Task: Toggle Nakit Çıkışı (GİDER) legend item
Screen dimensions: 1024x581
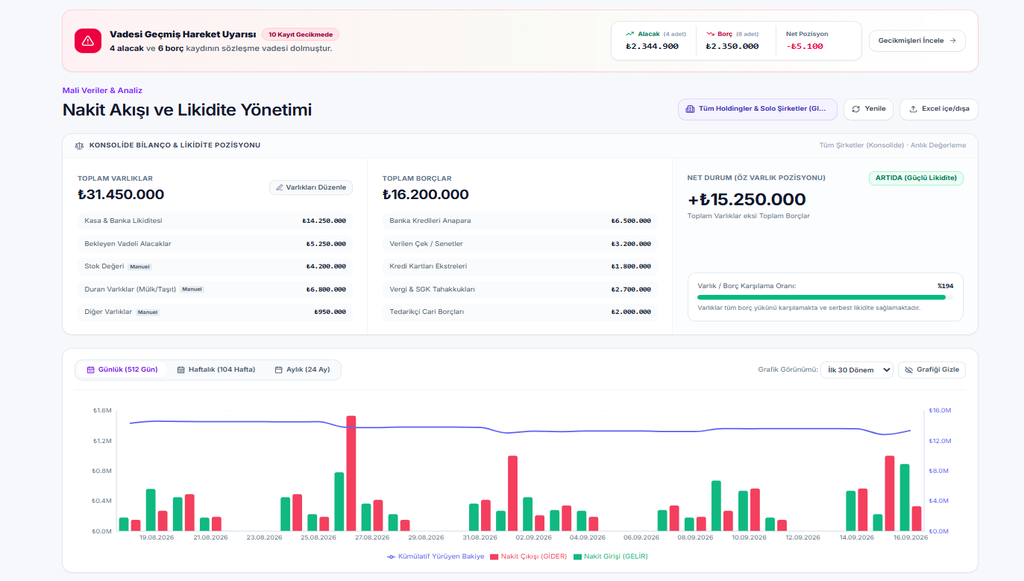Action: point(528,556)
